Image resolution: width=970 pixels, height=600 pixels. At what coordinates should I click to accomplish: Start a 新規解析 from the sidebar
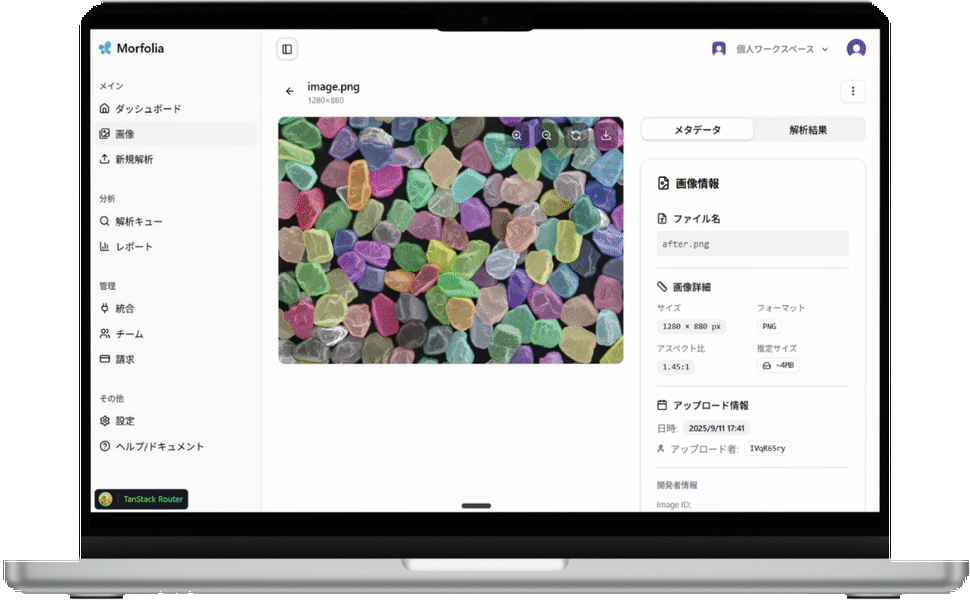(133, 159)
